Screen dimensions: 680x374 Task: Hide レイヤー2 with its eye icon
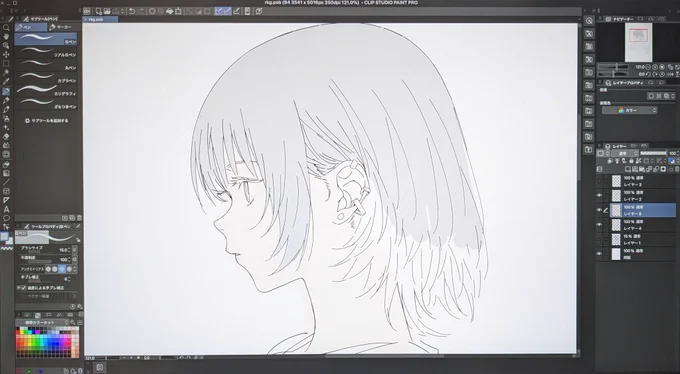(599, 195)
